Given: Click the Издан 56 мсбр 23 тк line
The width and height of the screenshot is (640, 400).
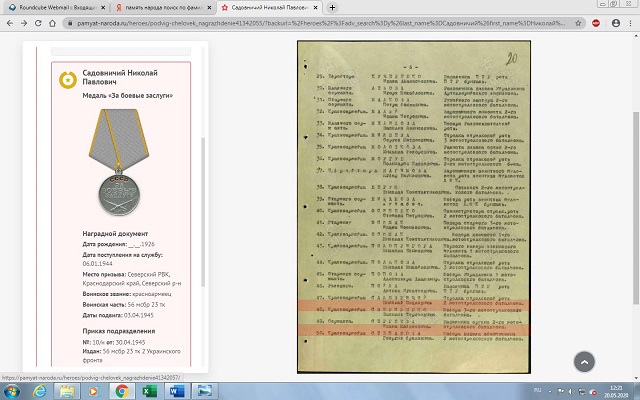Looking at the screenshot, I should [131, 356].
